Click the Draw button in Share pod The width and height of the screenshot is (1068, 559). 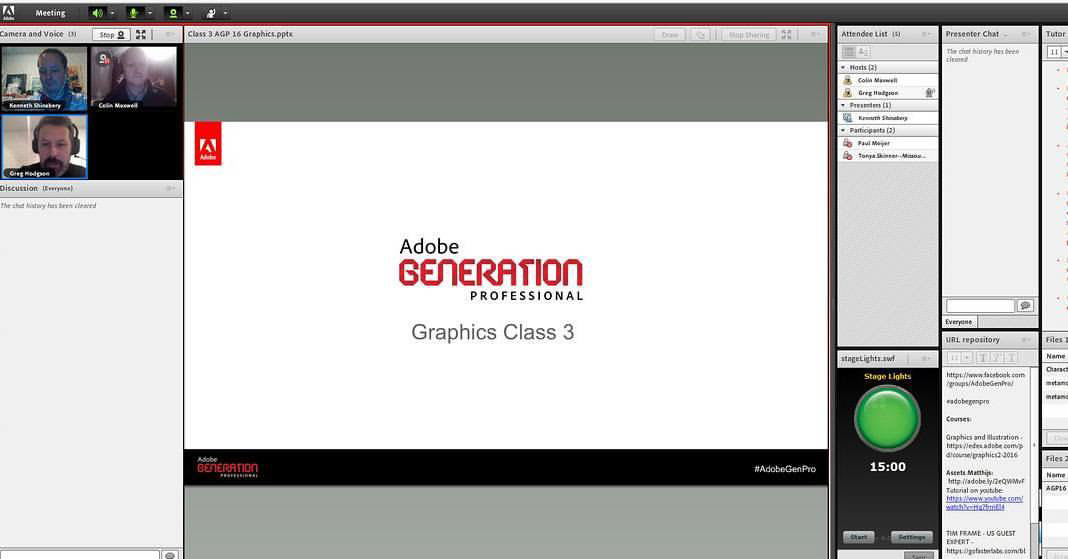[x=670, y=35]
